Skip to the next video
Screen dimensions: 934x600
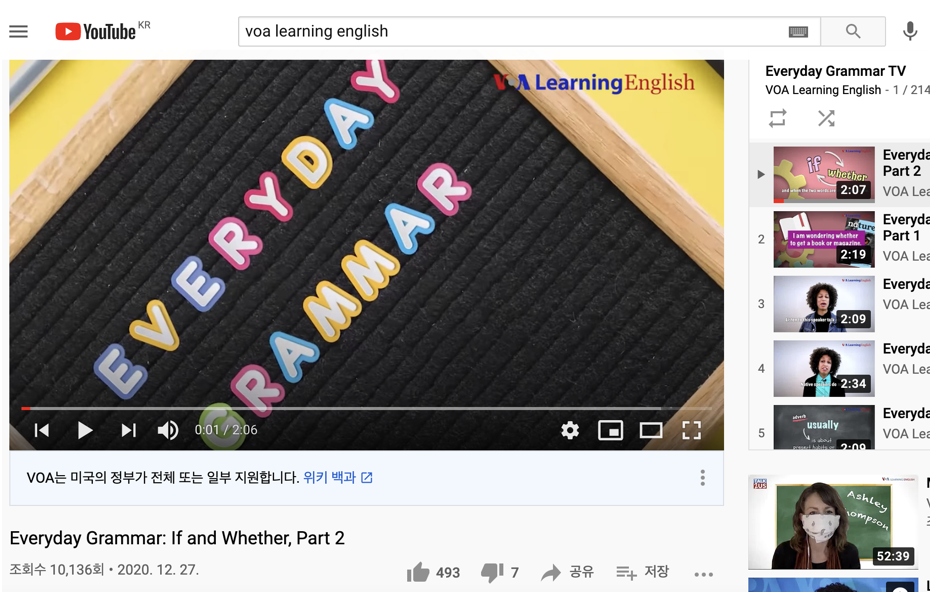[x=128, y=430]
